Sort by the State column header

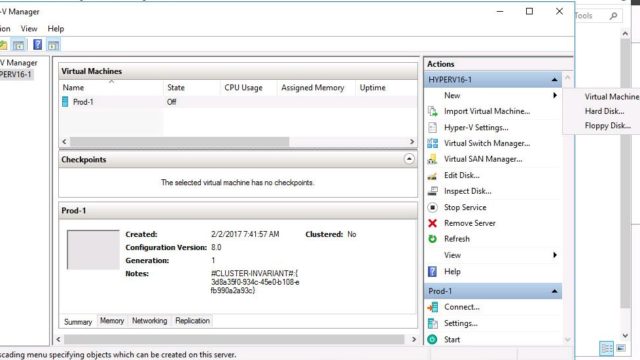(x=191, y=88)
